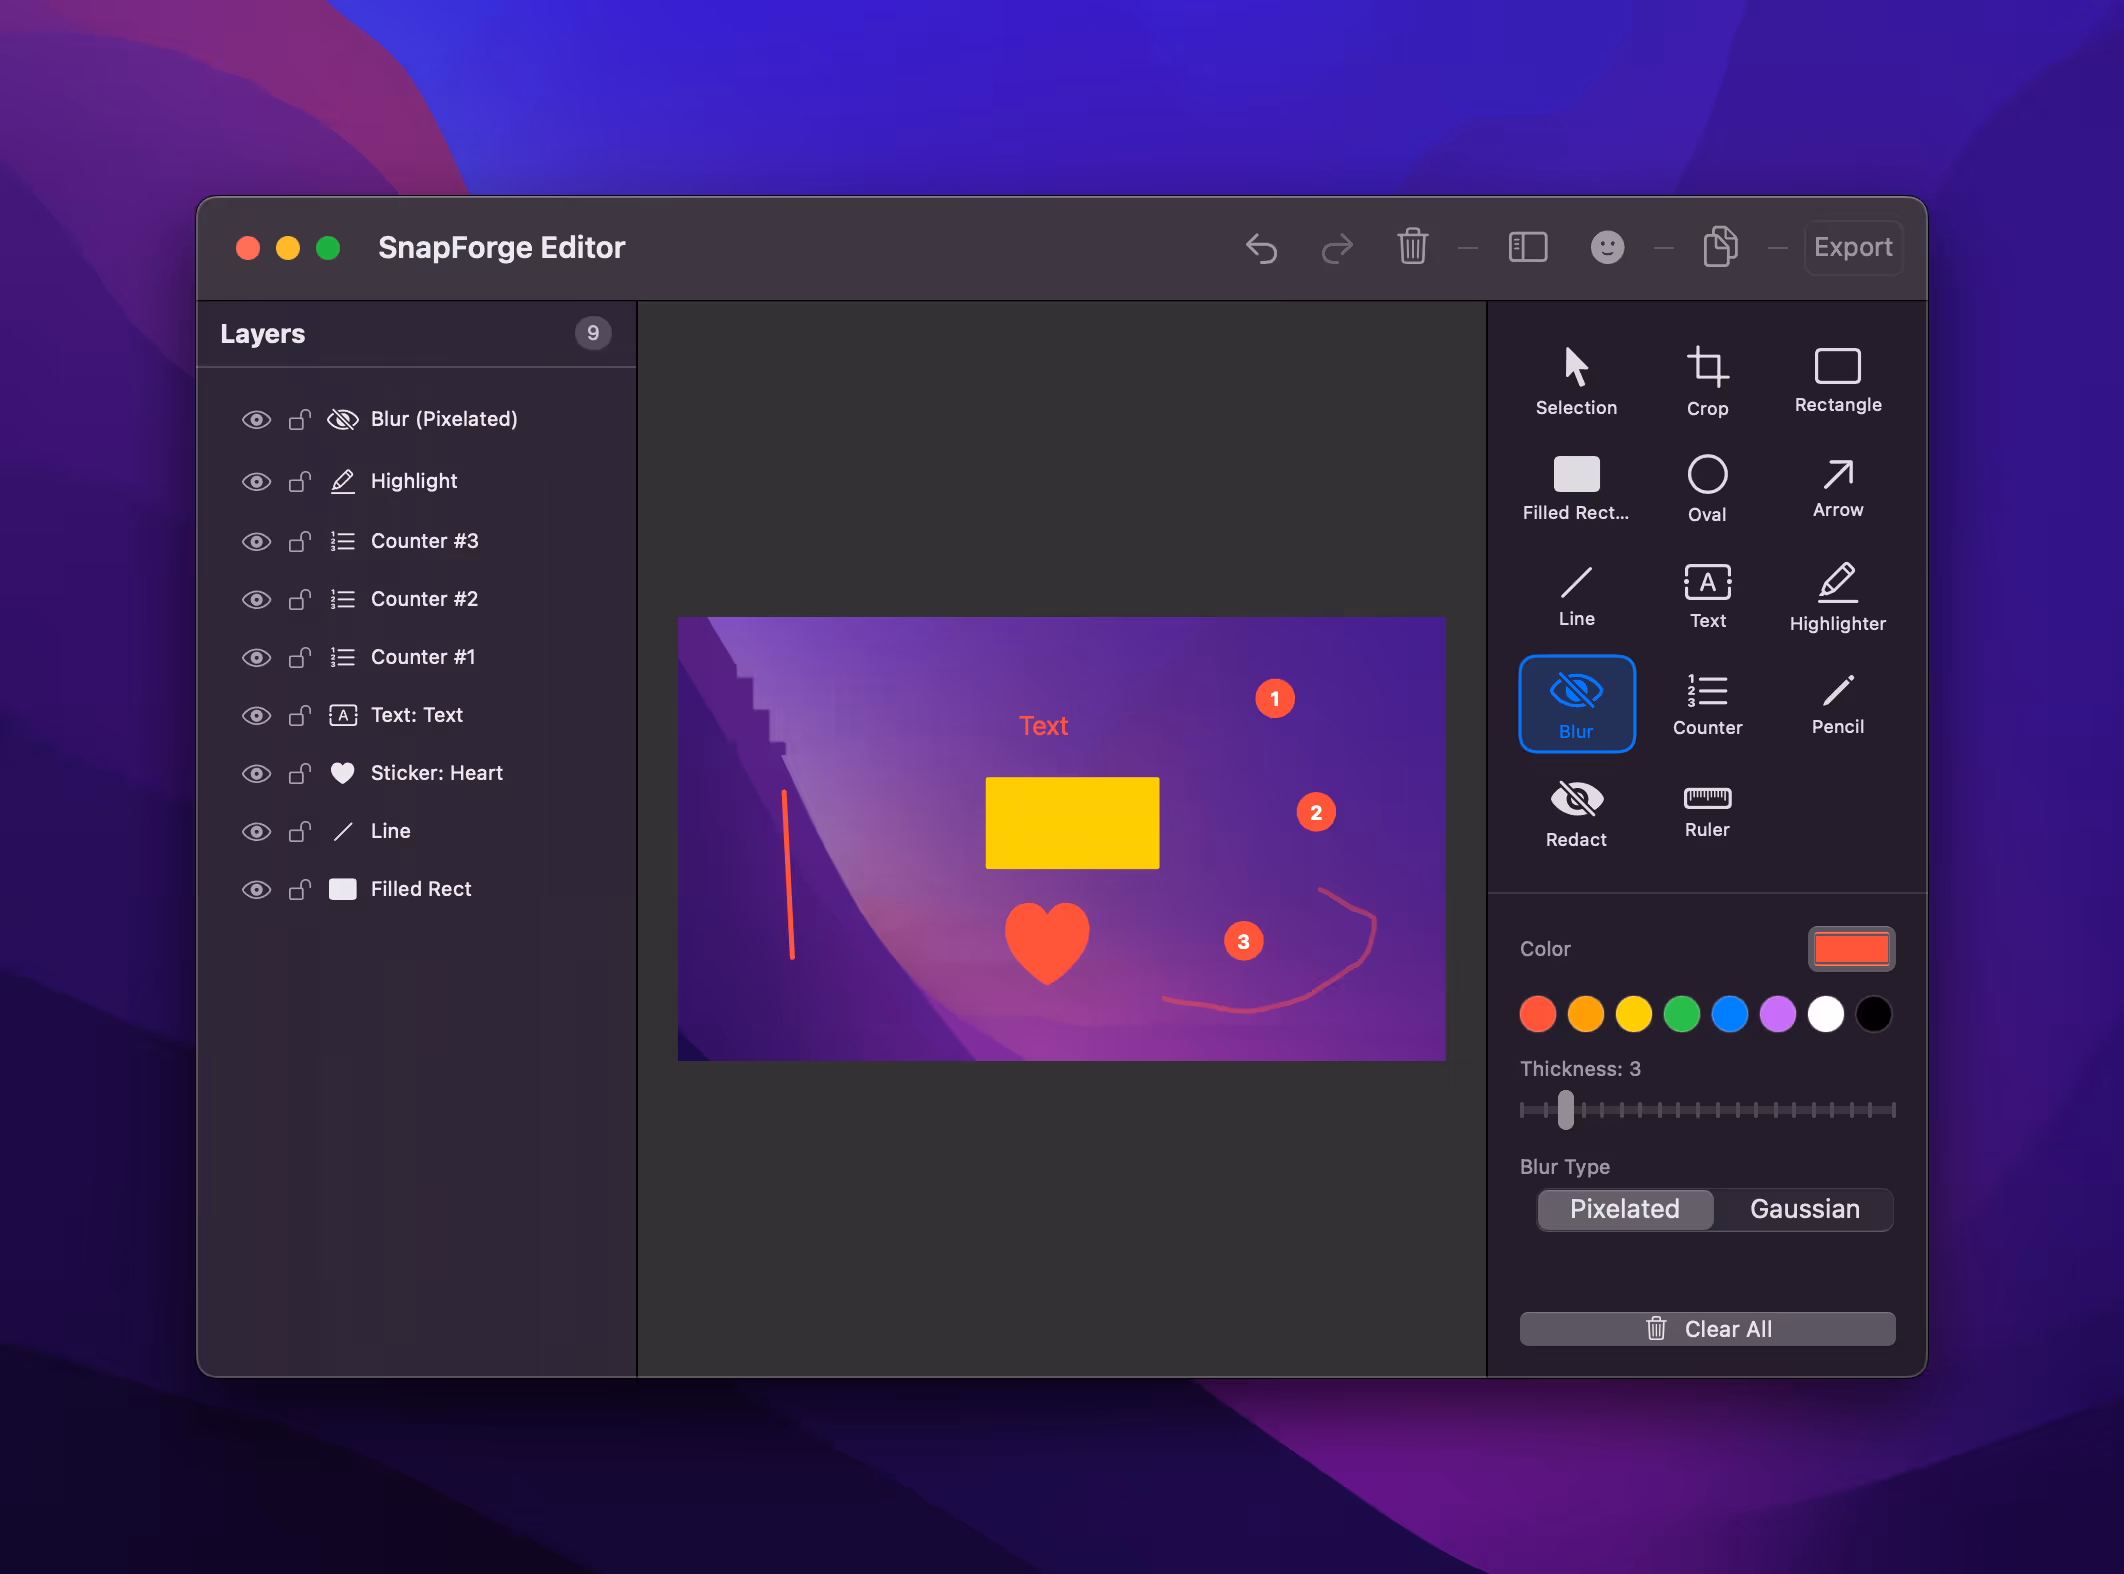Image resolution: width=2124 pixels, height=1574 pixels.
Task: Lock the Sticker: Heart layer
Action: point(300,773)
